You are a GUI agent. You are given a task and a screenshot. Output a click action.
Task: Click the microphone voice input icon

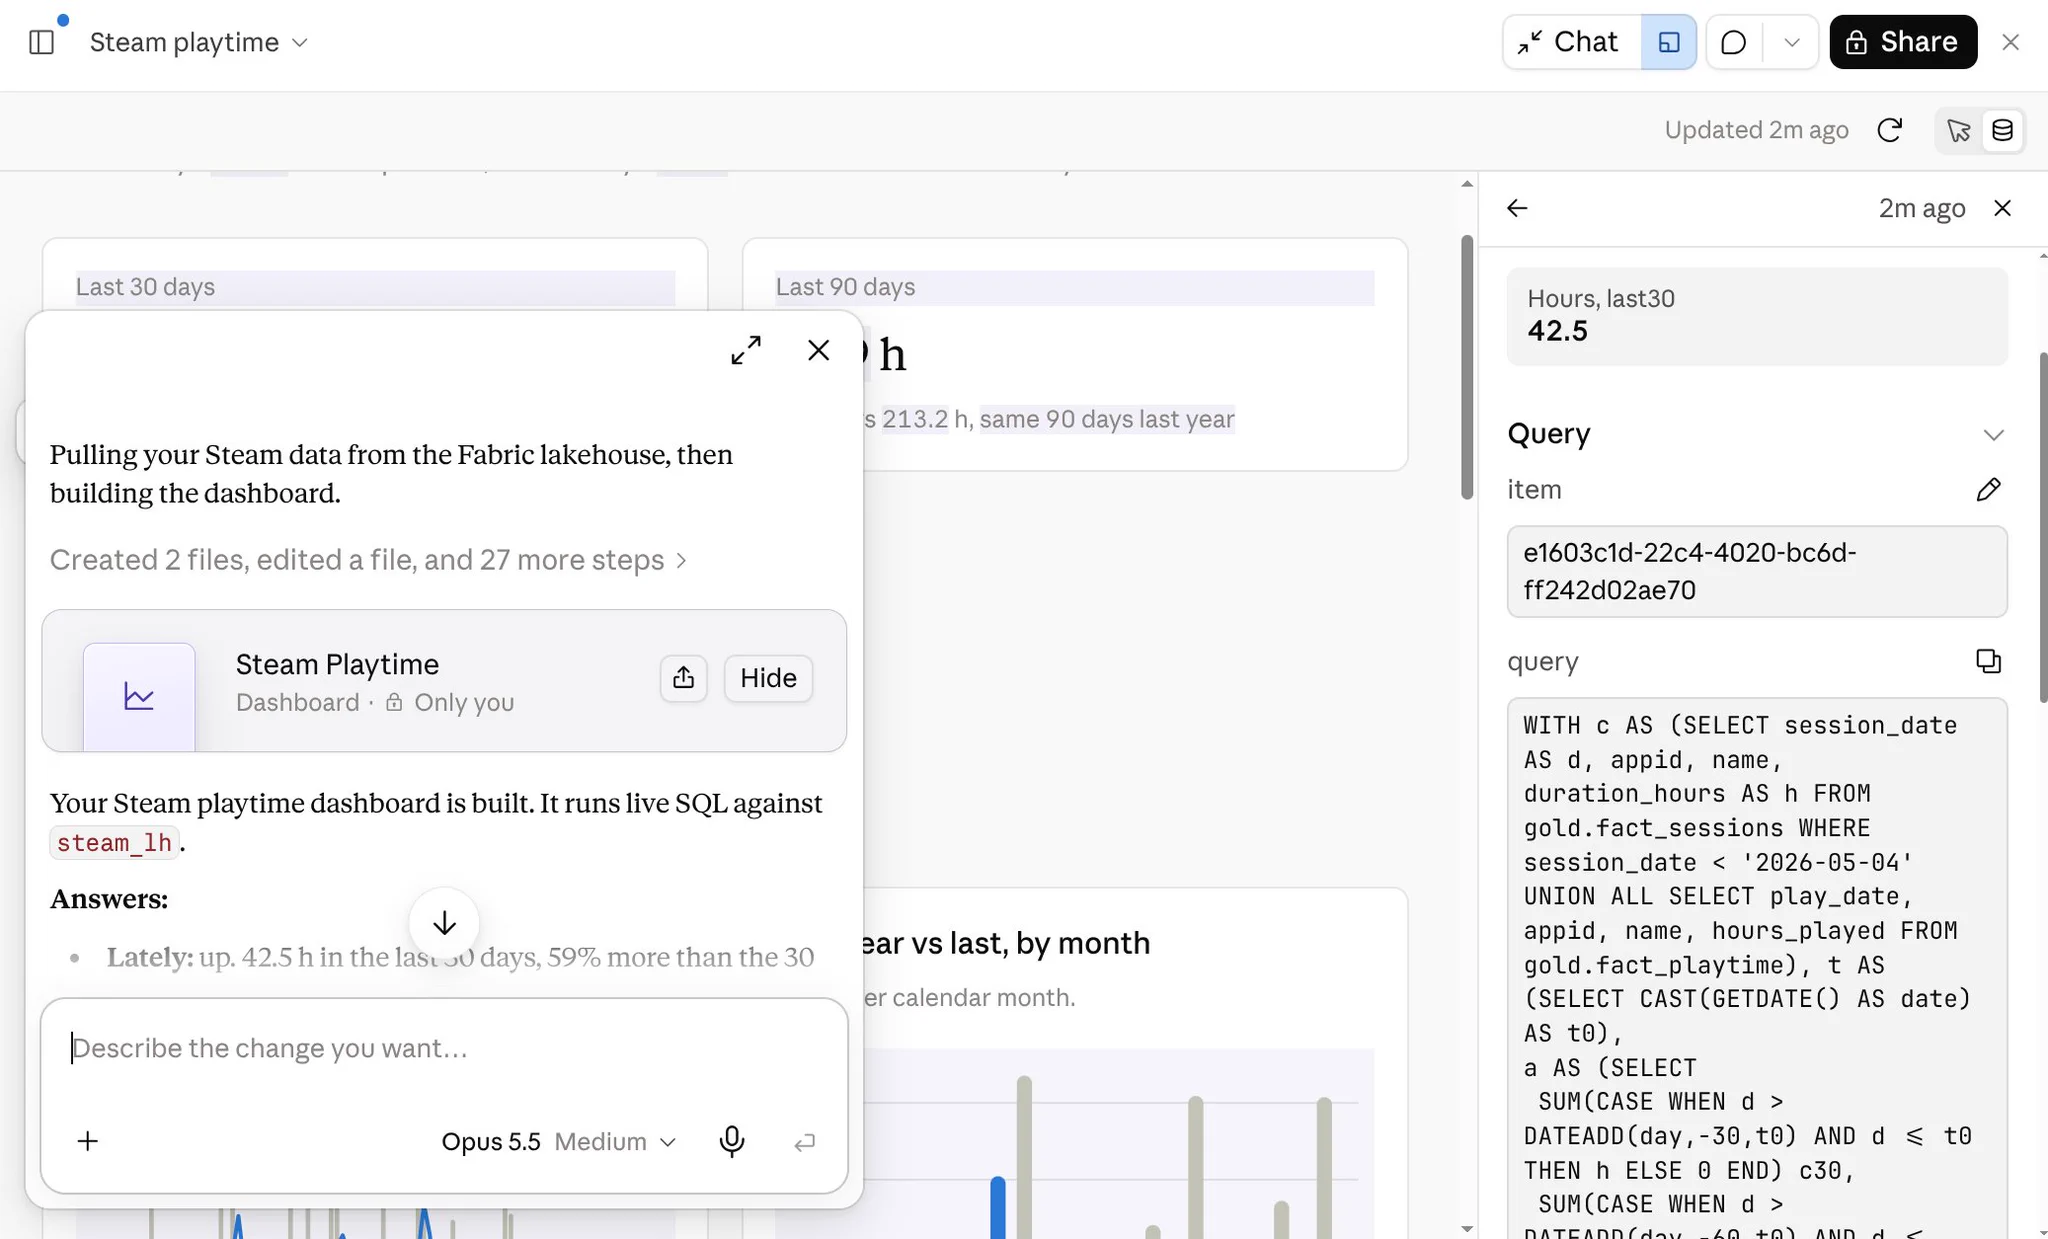pos(732,1141)
